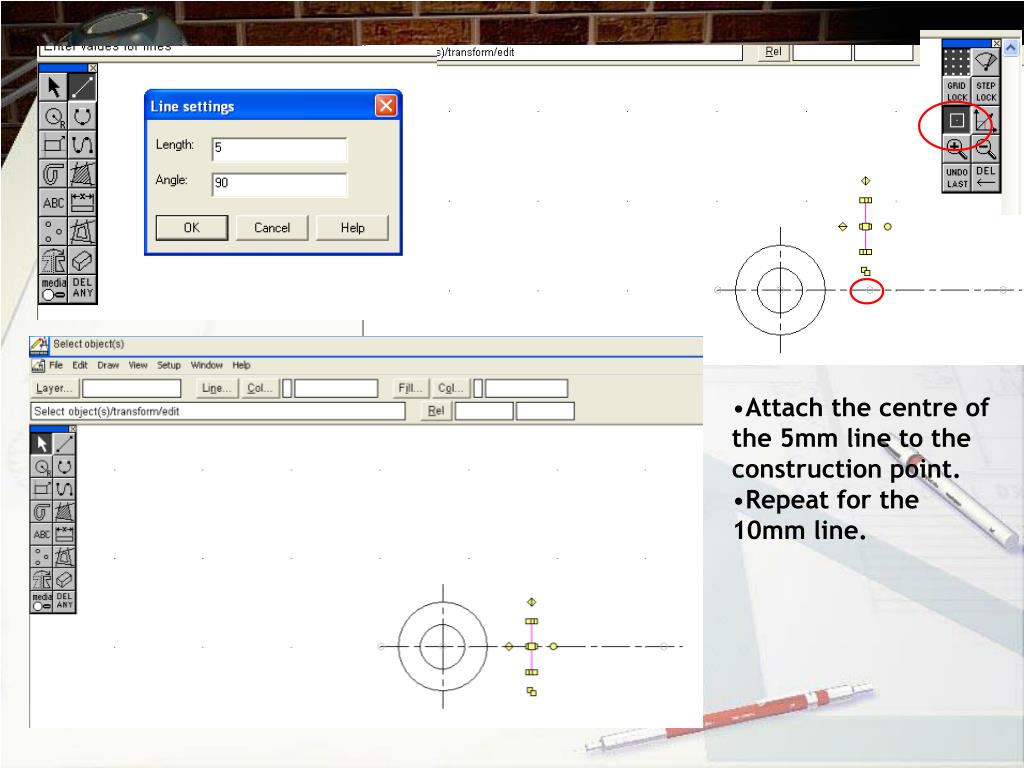Open the Draw menu

108,365
